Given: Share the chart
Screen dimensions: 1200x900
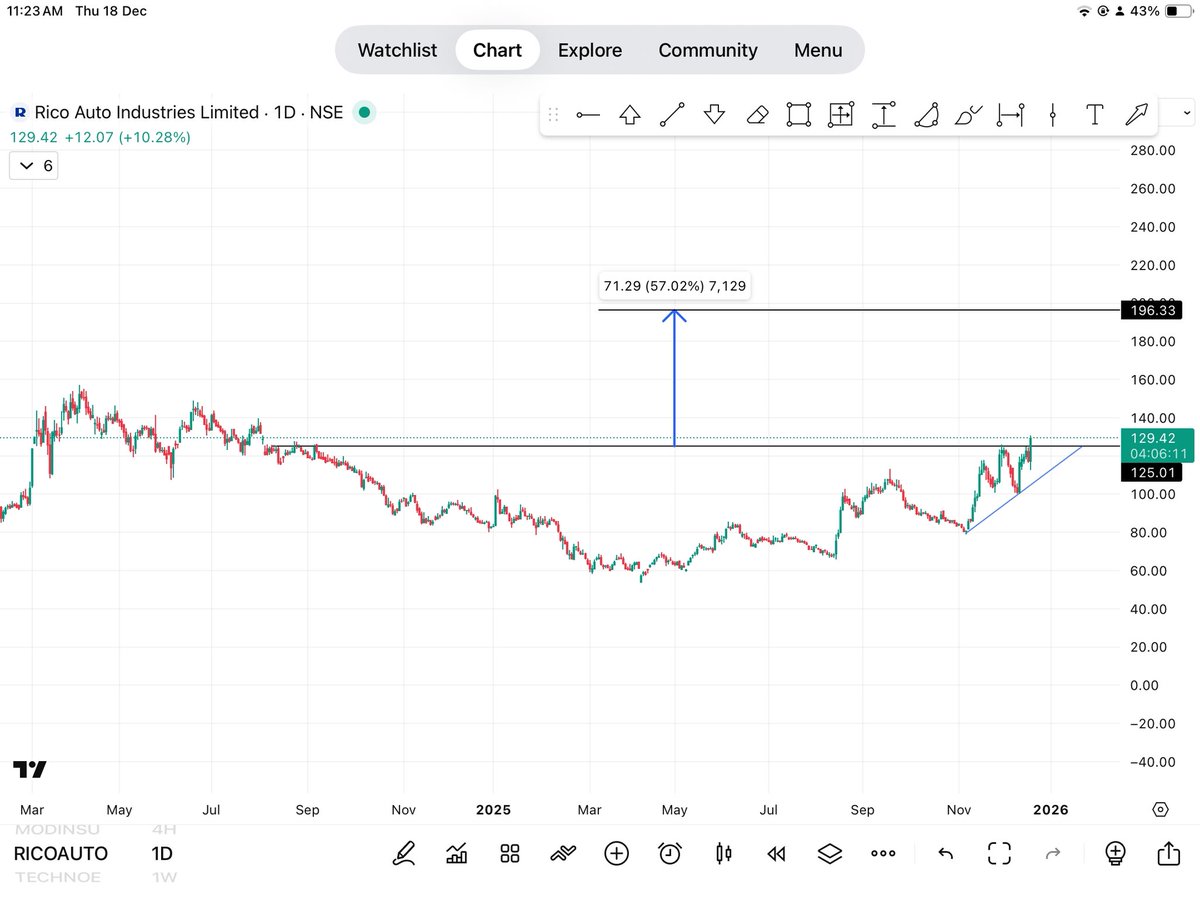Looking at the screenshot, I should [x=1169, y=852].
